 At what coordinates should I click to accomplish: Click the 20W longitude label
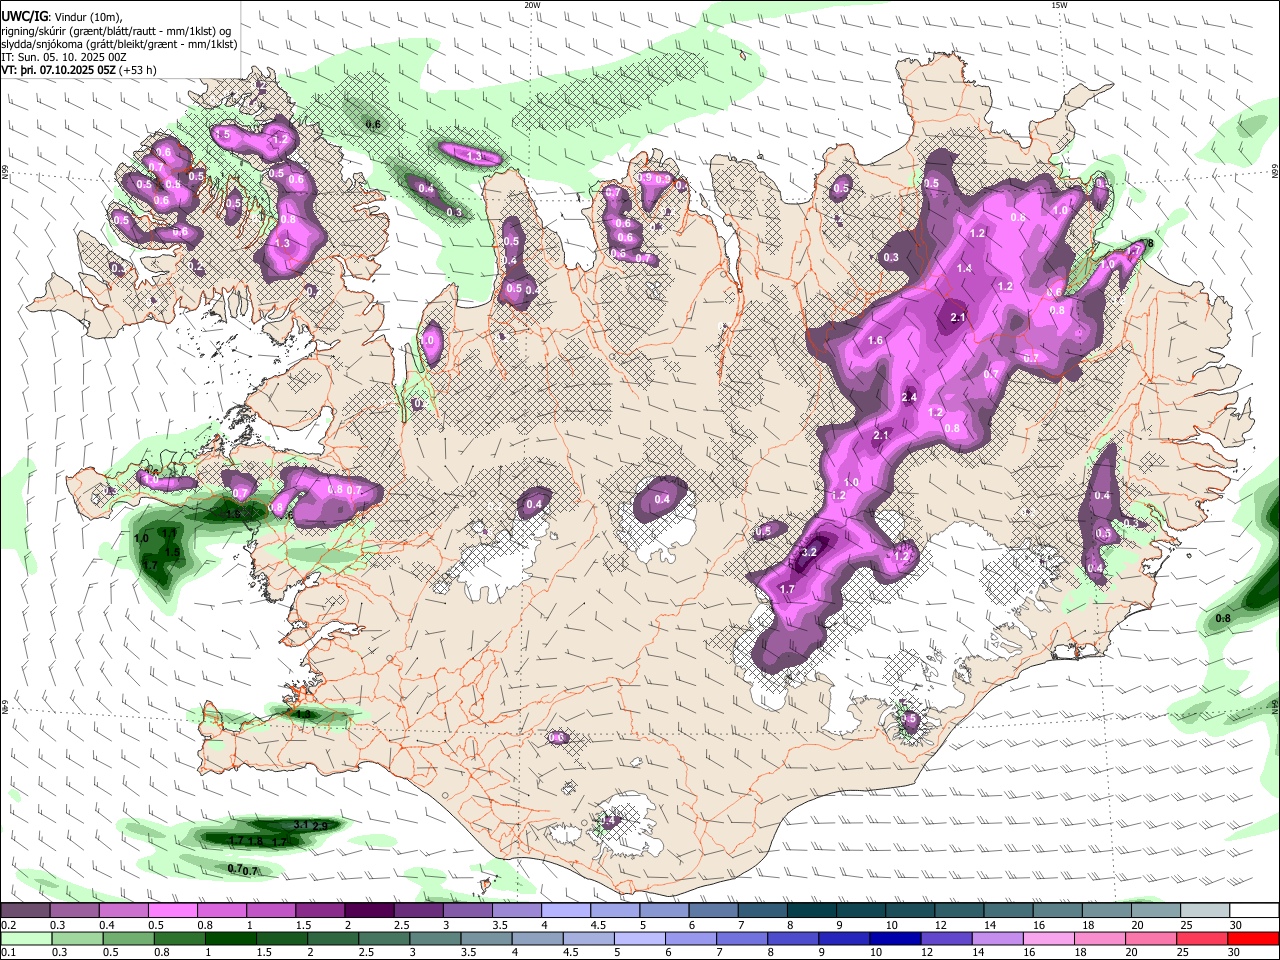[532, 5]
